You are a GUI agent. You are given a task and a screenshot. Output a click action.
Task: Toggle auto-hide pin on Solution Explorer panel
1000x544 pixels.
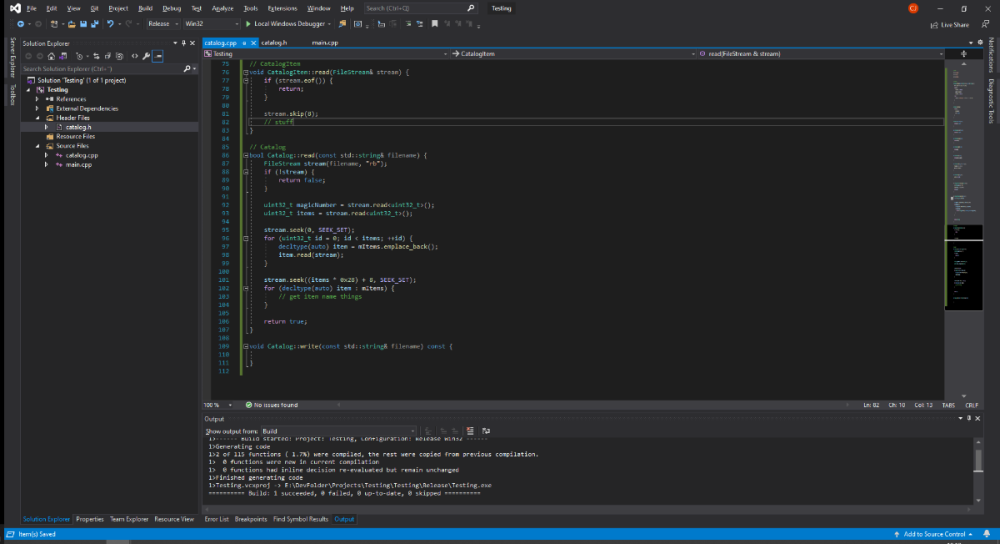(x=184, y=44)
